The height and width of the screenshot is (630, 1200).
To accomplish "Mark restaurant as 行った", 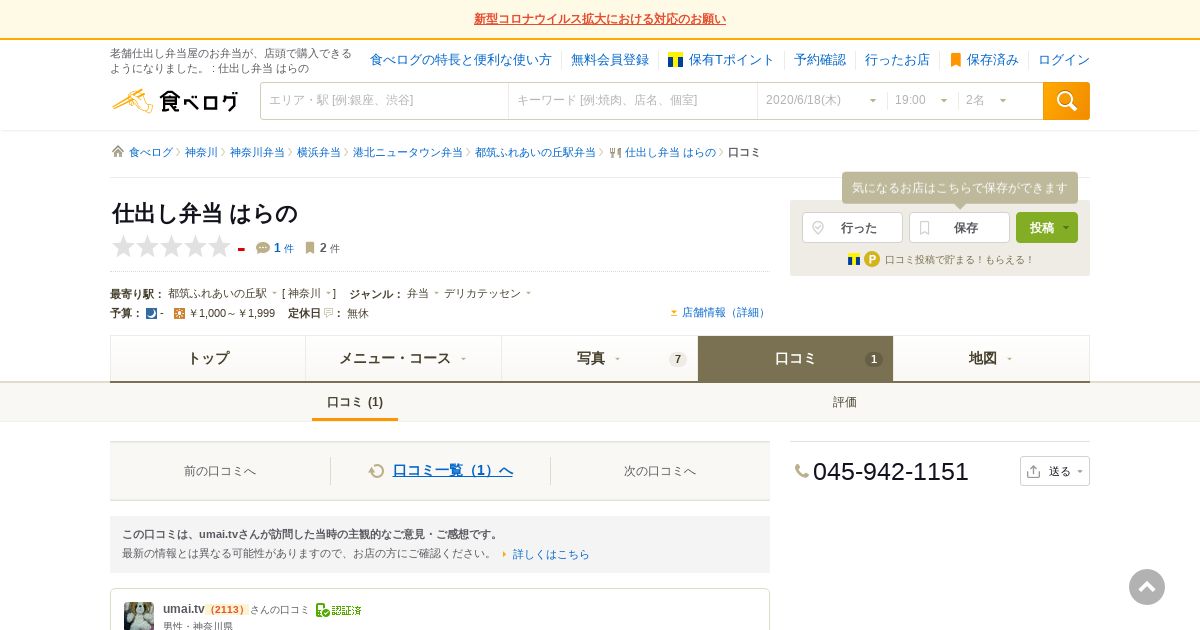I will (x=852, y=227).
